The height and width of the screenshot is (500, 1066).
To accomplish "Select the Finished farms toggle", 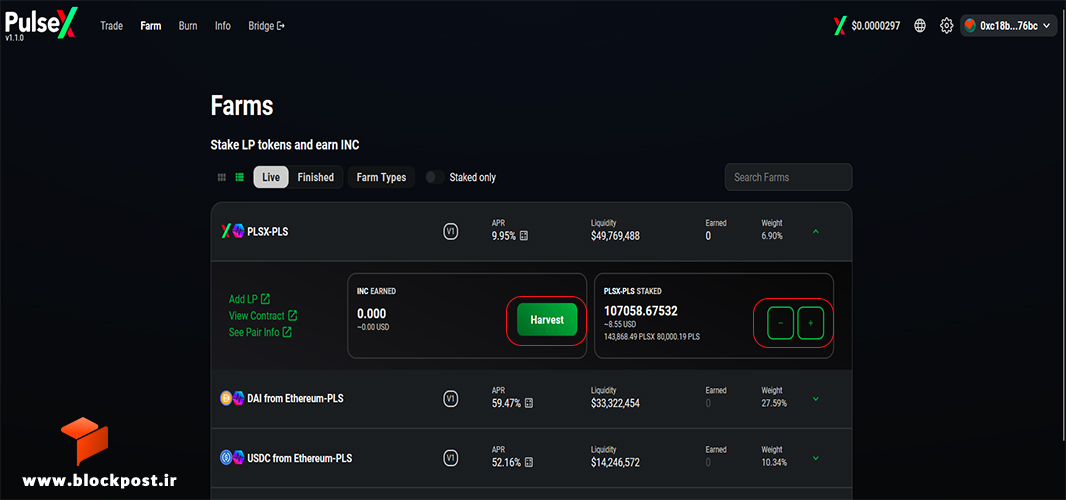I will coord(315,177).
